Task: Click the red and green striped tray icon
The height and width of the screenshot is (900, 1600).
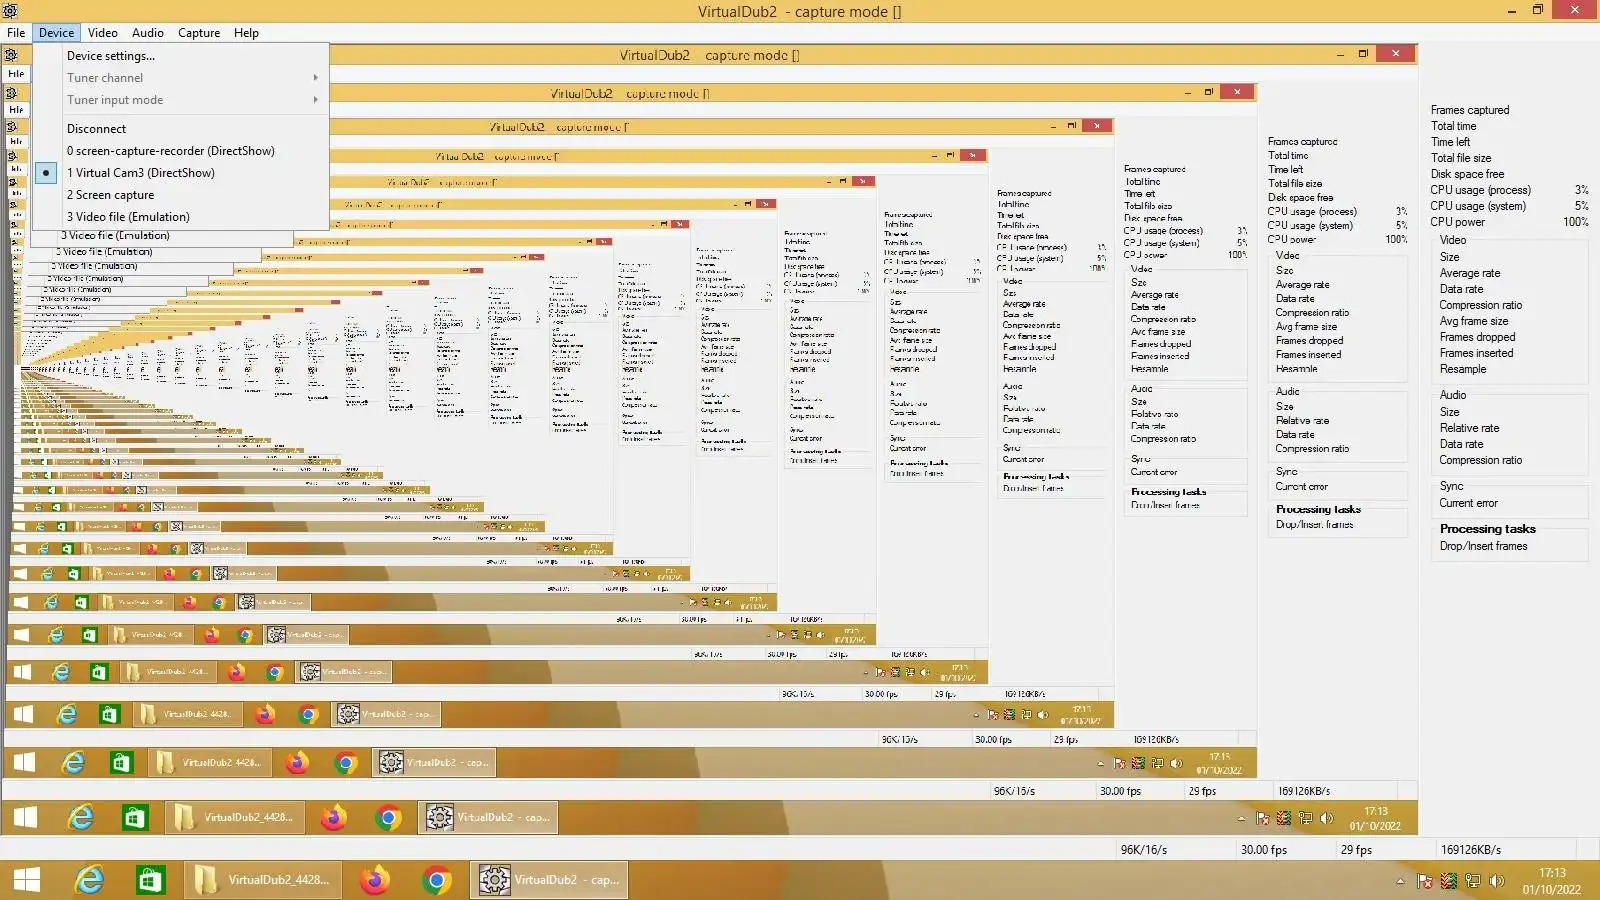Action: [x=1448, y=881]
